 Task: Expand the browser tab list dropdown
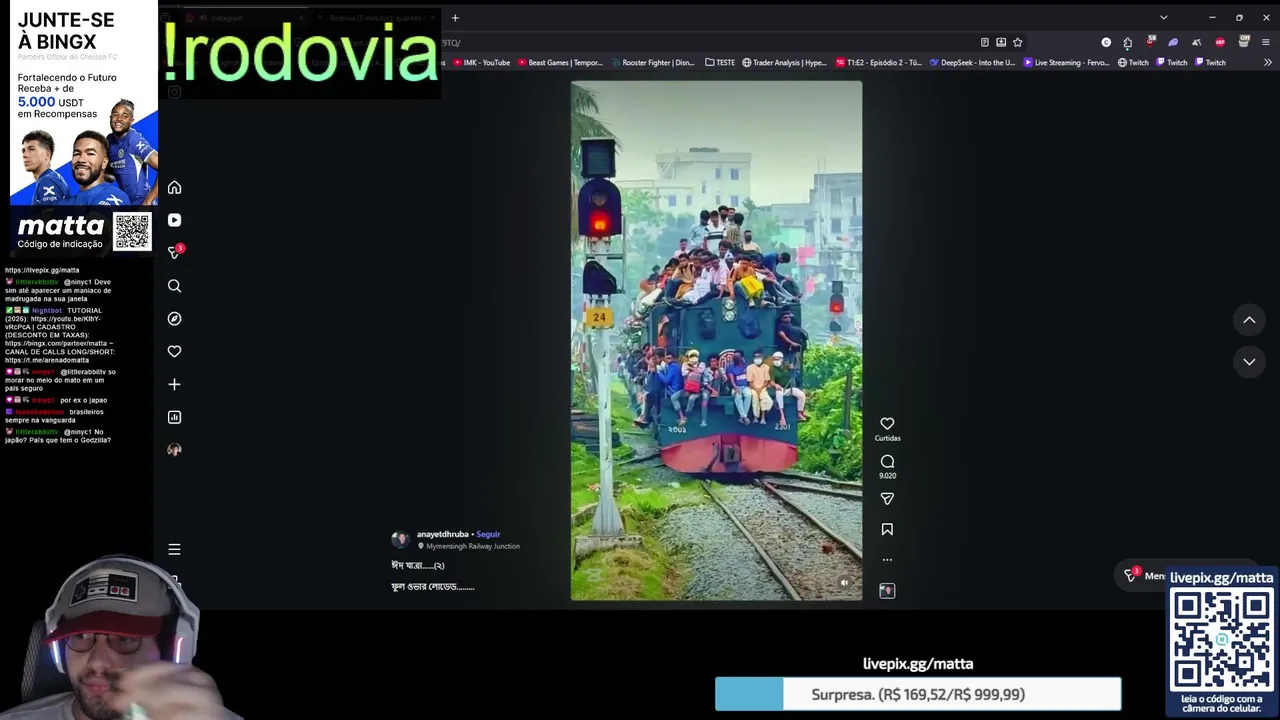1163,17
